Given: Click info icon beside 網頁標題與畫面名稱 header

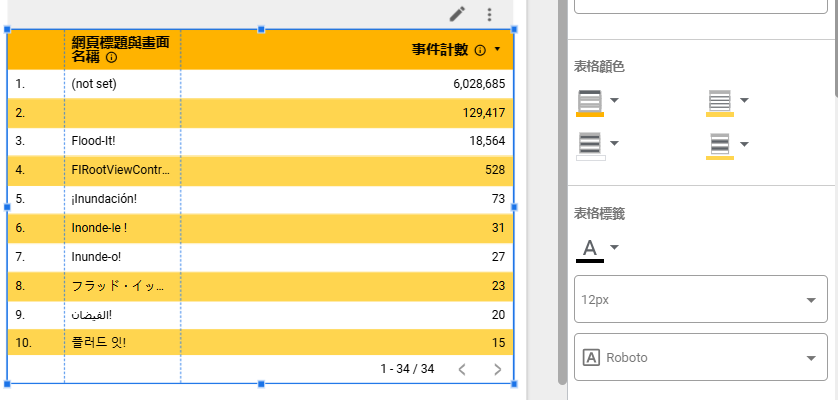Looking at the screenshot, I should coord(111,58).
